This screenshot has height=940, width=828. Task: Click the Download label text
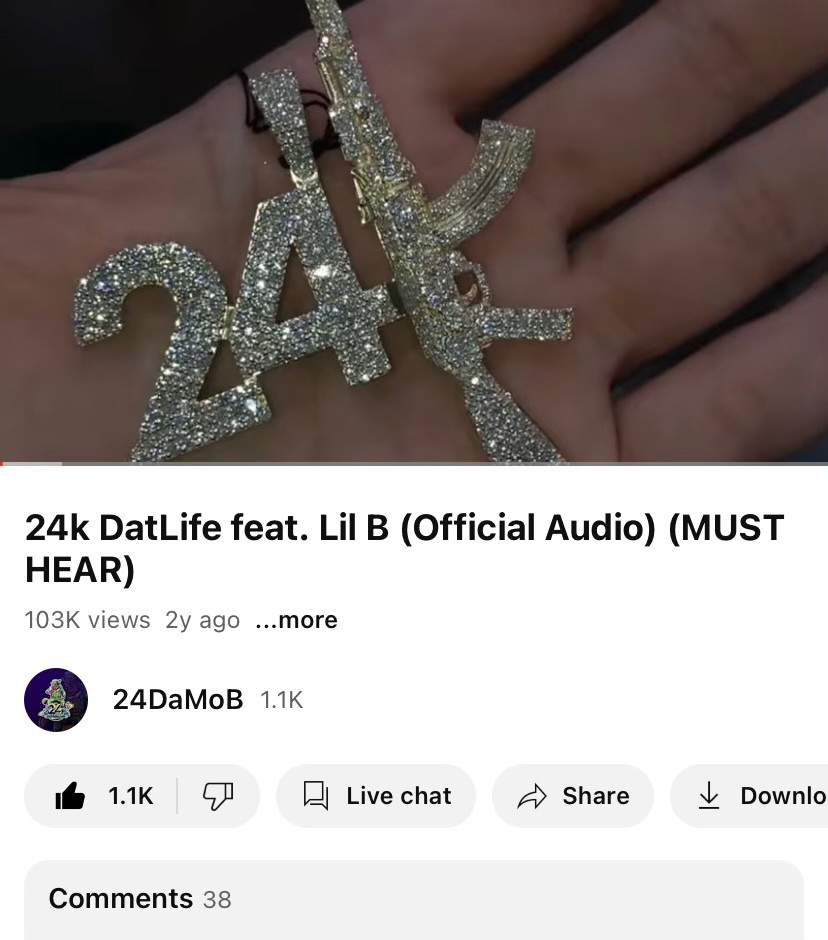784,796
